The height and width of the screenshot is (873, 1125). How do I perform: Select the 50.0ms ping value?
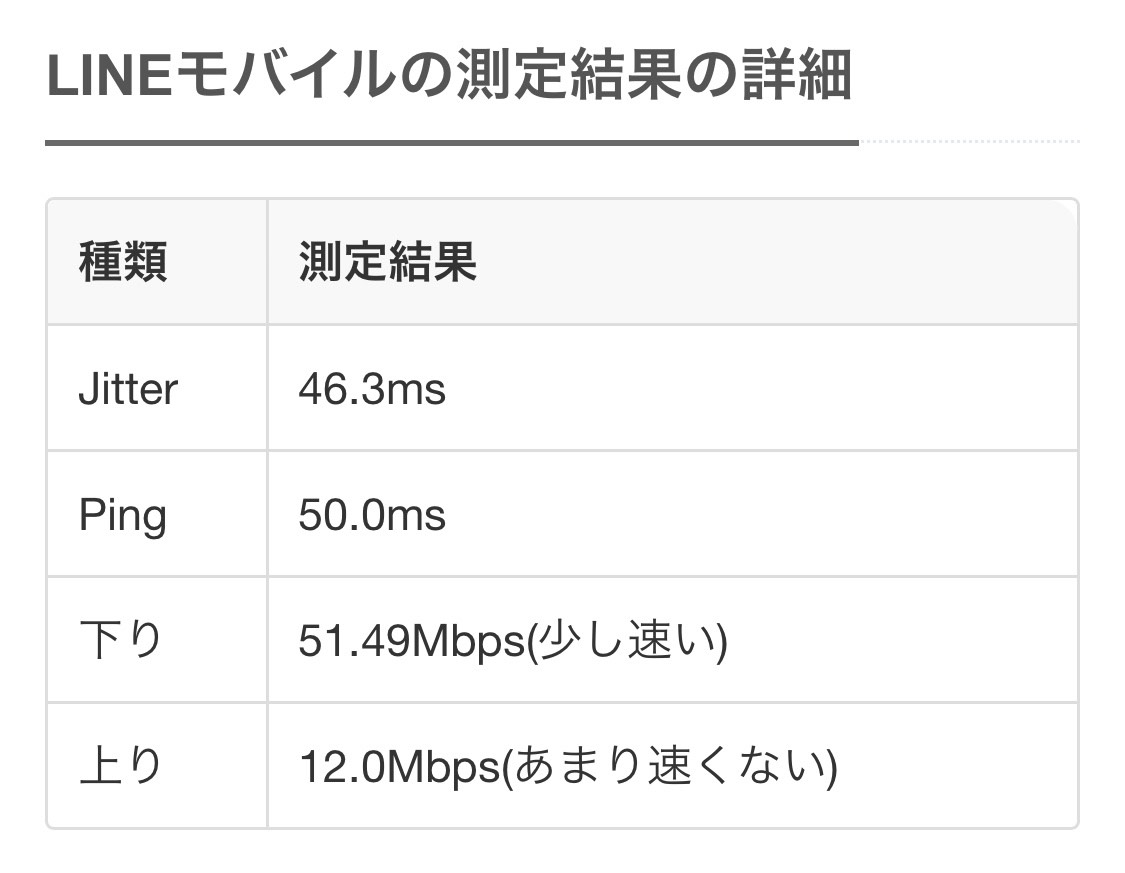click(x=372, y=515)
